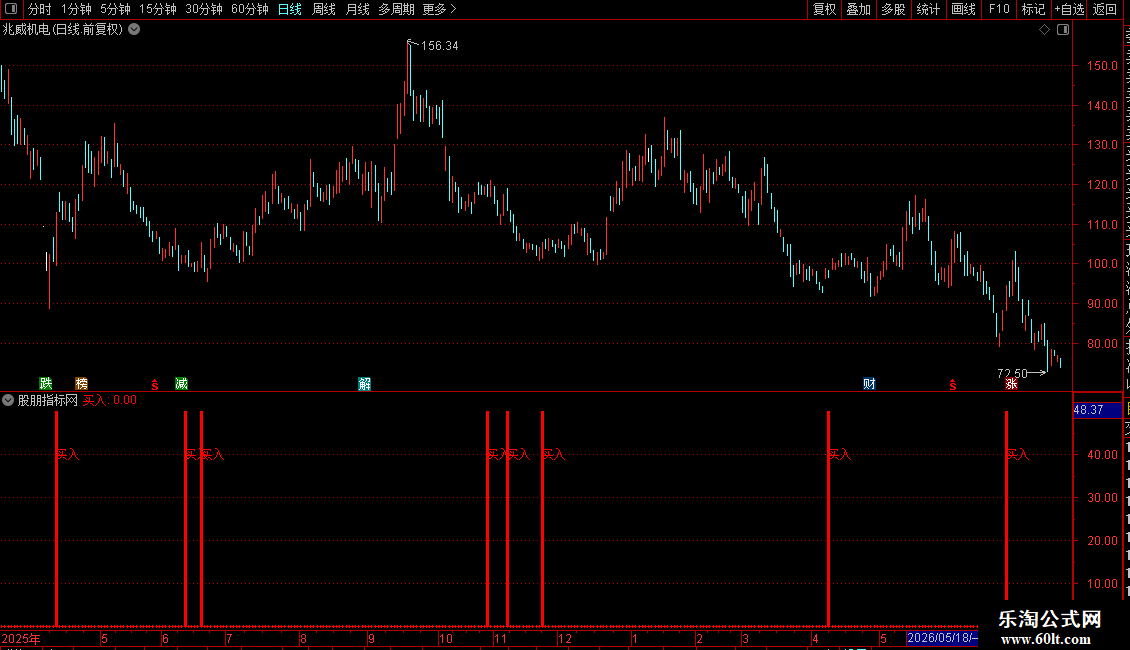
Task: Add stock via +自选 button
Action: tap(1069, 9)
